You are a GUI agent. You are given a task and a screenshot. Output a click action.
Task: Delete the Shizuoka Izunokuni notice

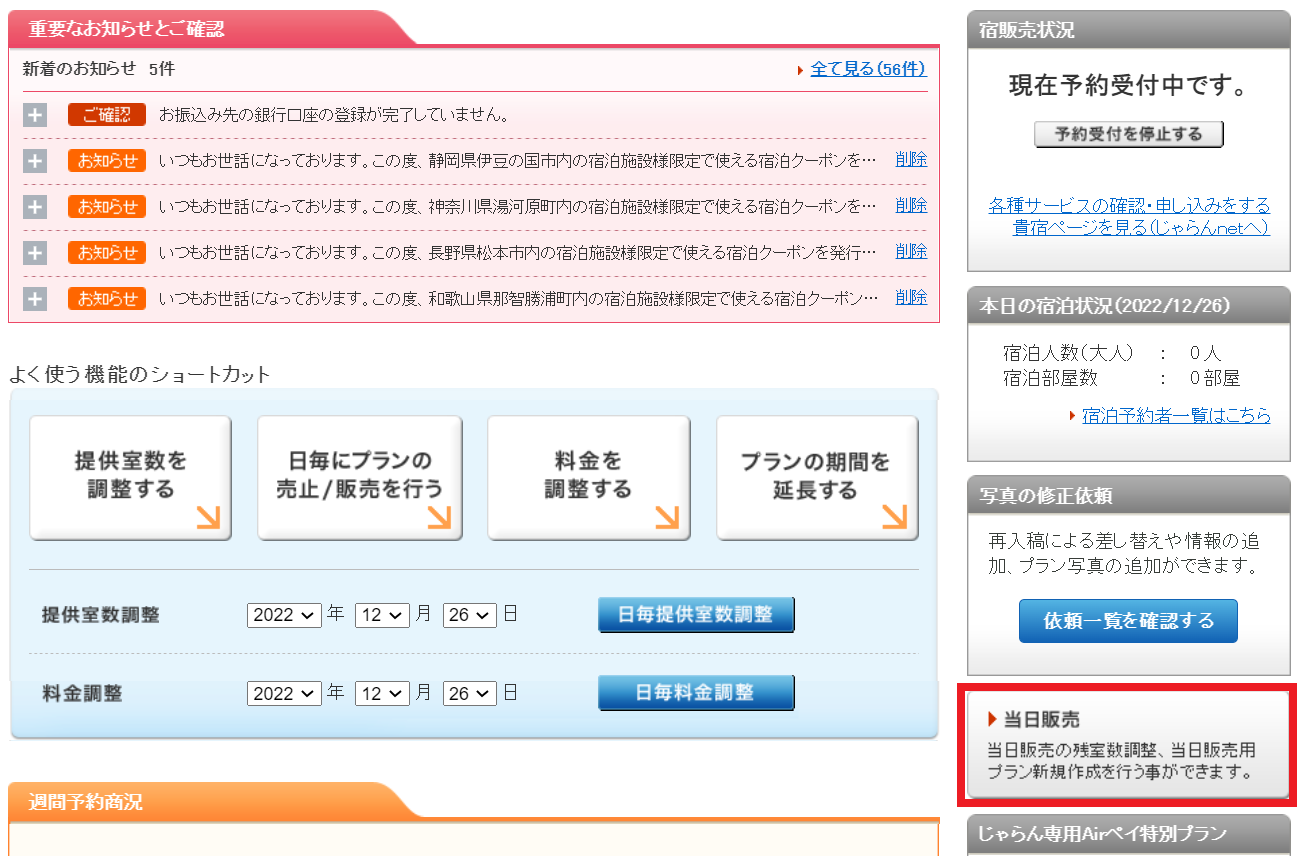(x=911, y=160)
